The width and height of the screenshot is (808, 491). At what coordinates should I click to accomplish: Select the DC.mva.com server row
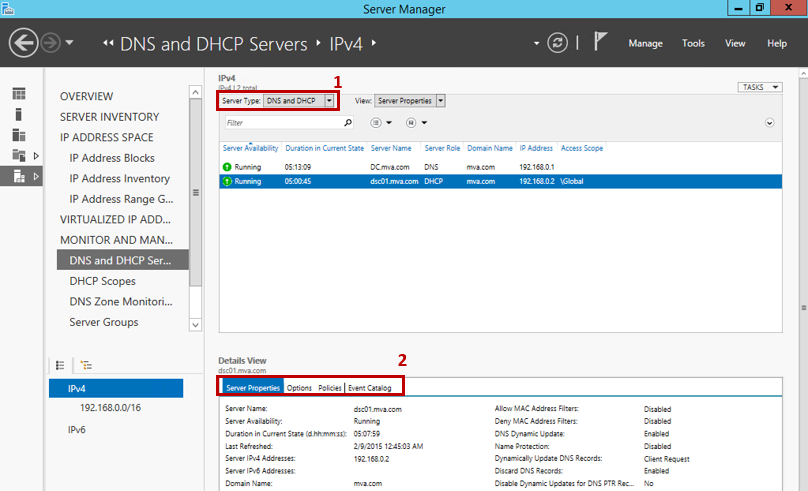[500, 167]
